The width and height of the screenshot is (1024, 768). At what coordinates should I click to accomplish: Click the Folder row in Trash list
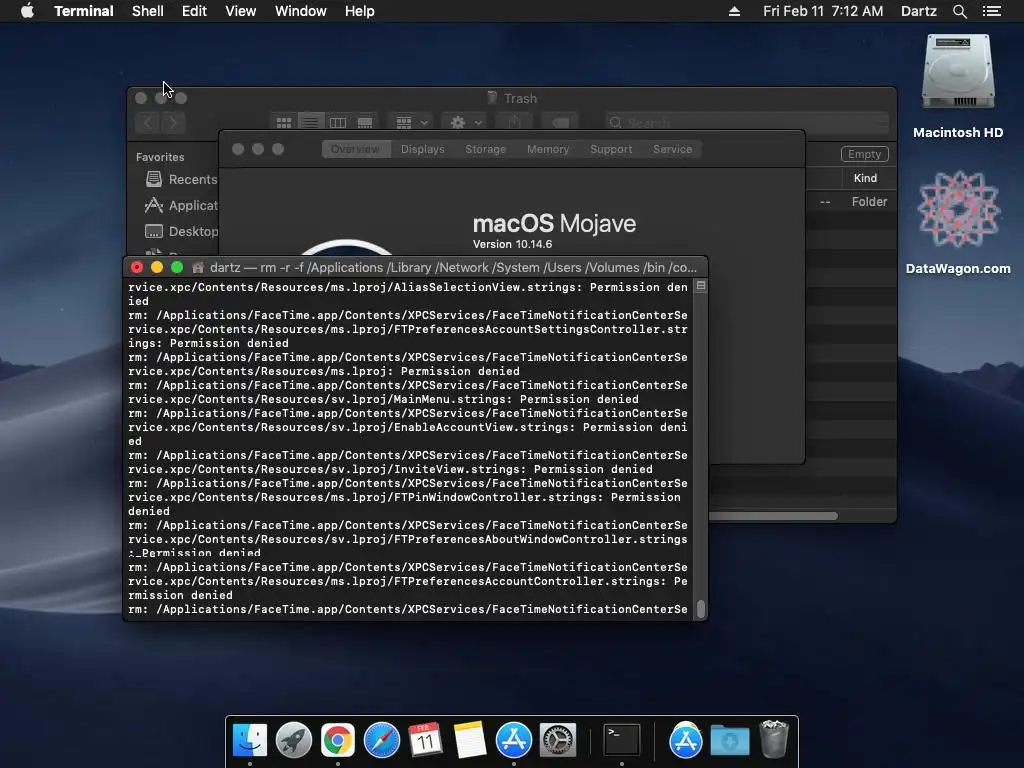(851, 202)
